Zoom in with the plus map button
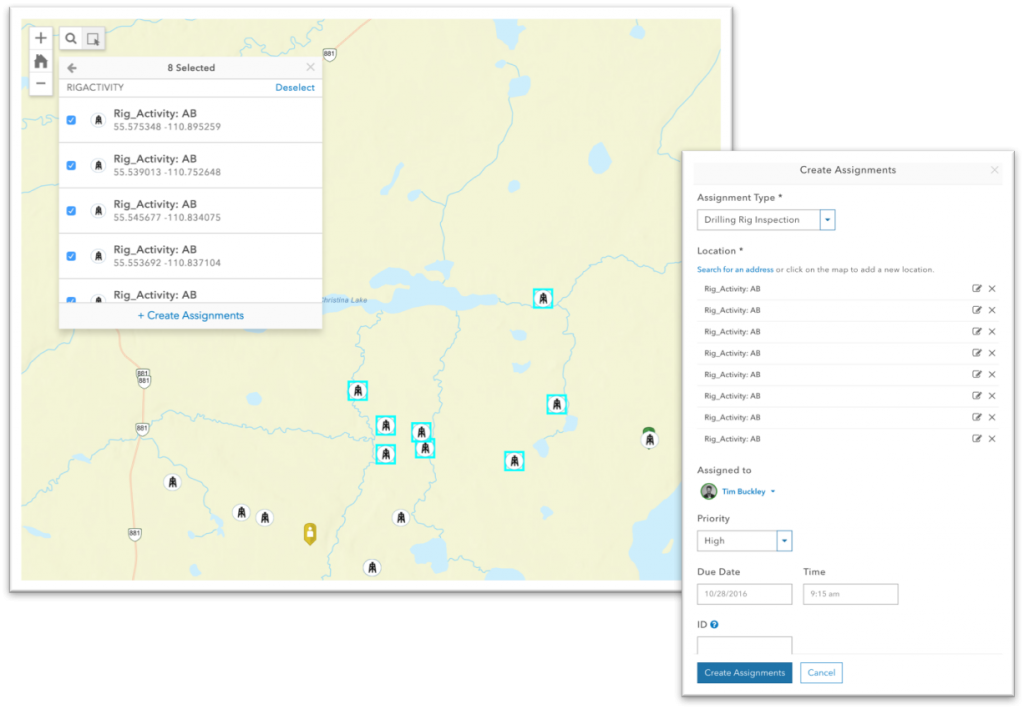 (40, 38)
